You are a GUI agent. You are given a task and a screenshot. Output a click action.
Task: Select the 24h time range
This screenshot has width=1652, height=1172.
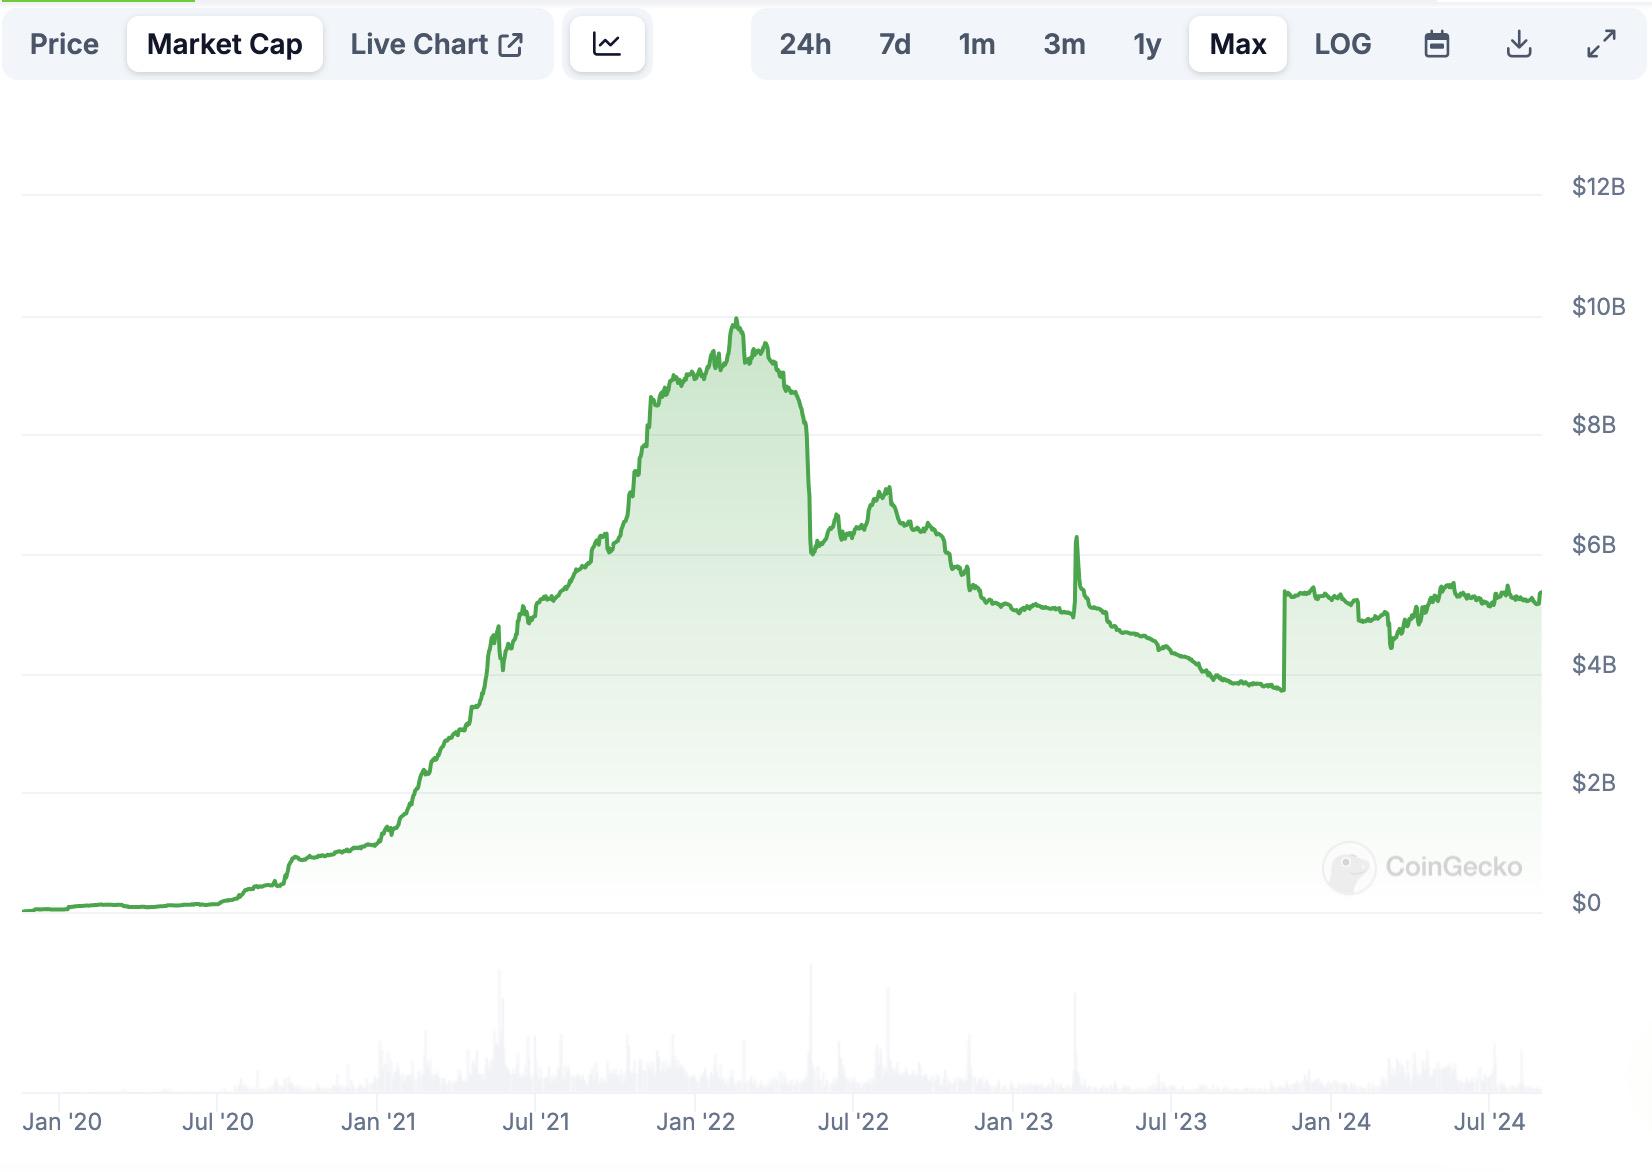(805, 44)
